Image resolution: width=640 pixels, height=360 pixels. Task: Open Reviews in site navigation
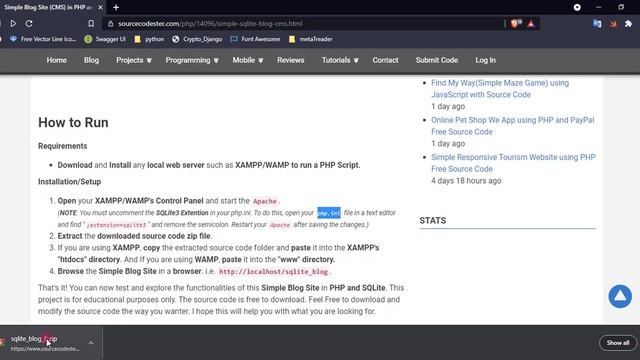(291, 60)
